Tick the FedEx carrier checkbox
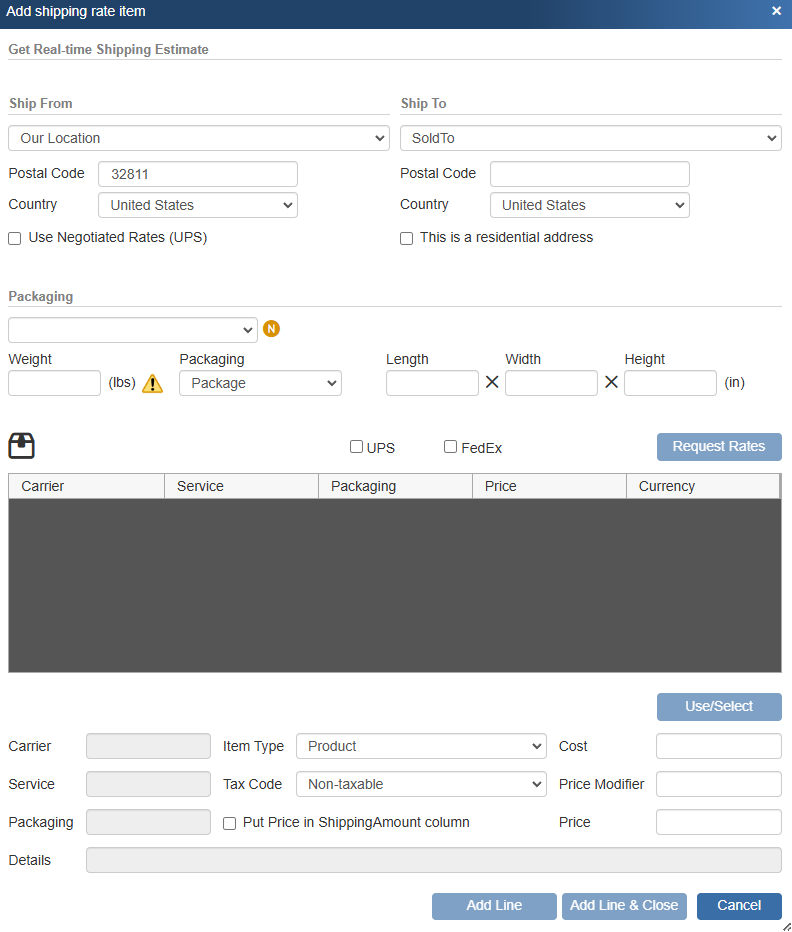Screen dimensions: 792x932 click(450, 447)
